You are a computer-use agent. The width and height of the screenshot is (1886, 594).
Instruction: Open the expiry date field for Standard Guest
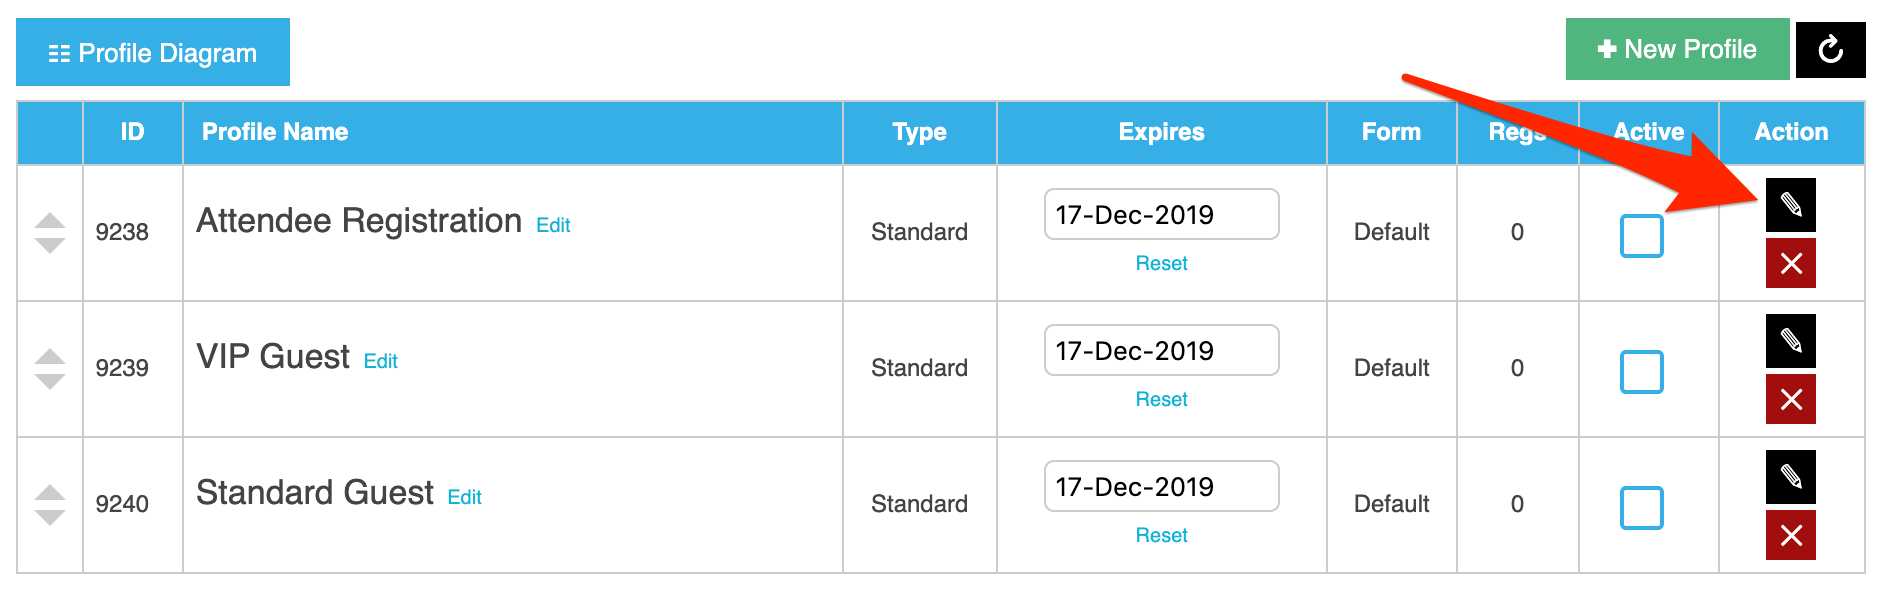1161,486
